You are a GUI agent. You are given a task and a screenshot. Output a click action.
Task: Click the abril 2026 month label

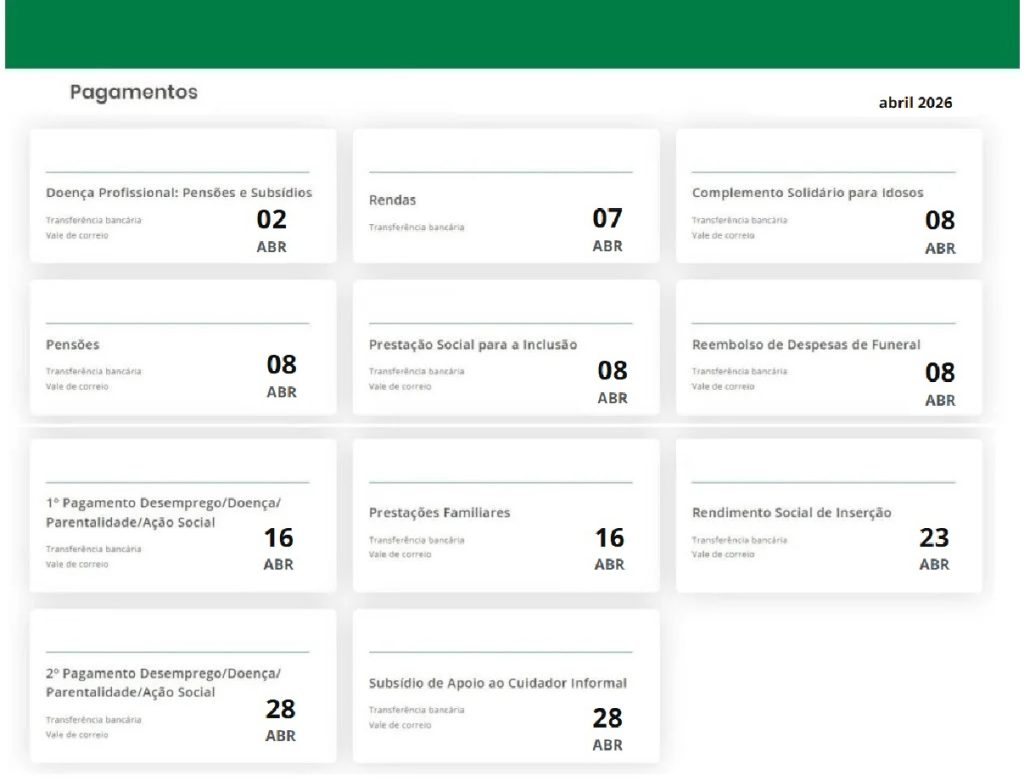pyautogui.click(x=915, y=102)
